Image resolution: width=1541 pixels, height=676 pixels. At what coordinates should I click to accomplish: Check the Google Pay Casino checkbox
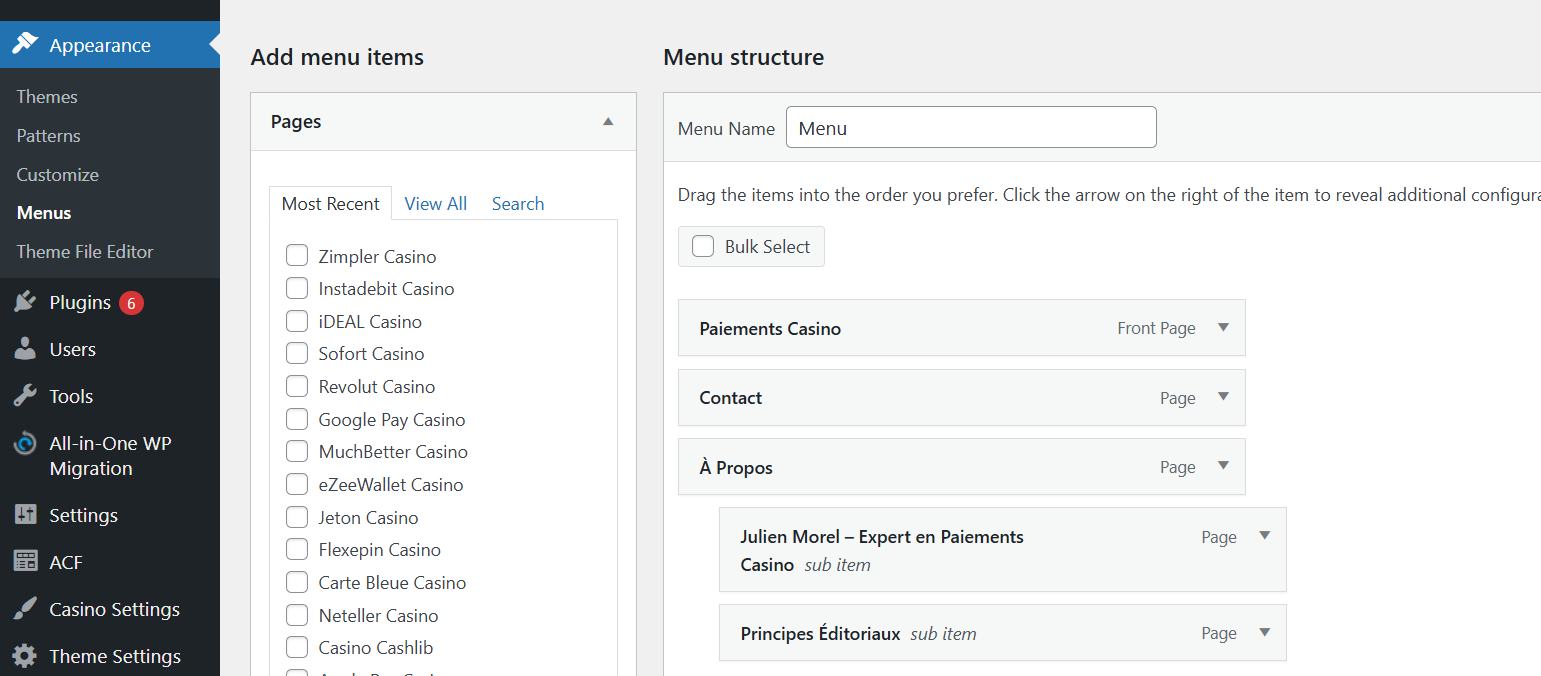(x=297, y=419)
